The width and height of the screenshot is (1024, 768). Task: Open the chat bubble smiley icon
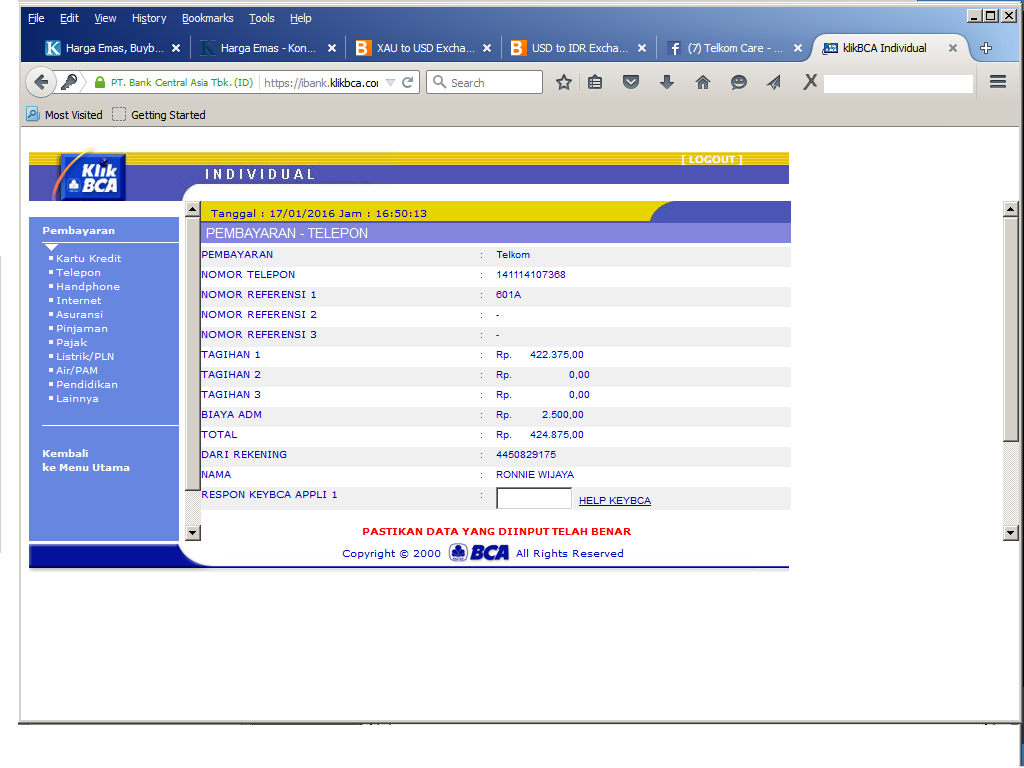pyautogui.click(x=739, y=82)
